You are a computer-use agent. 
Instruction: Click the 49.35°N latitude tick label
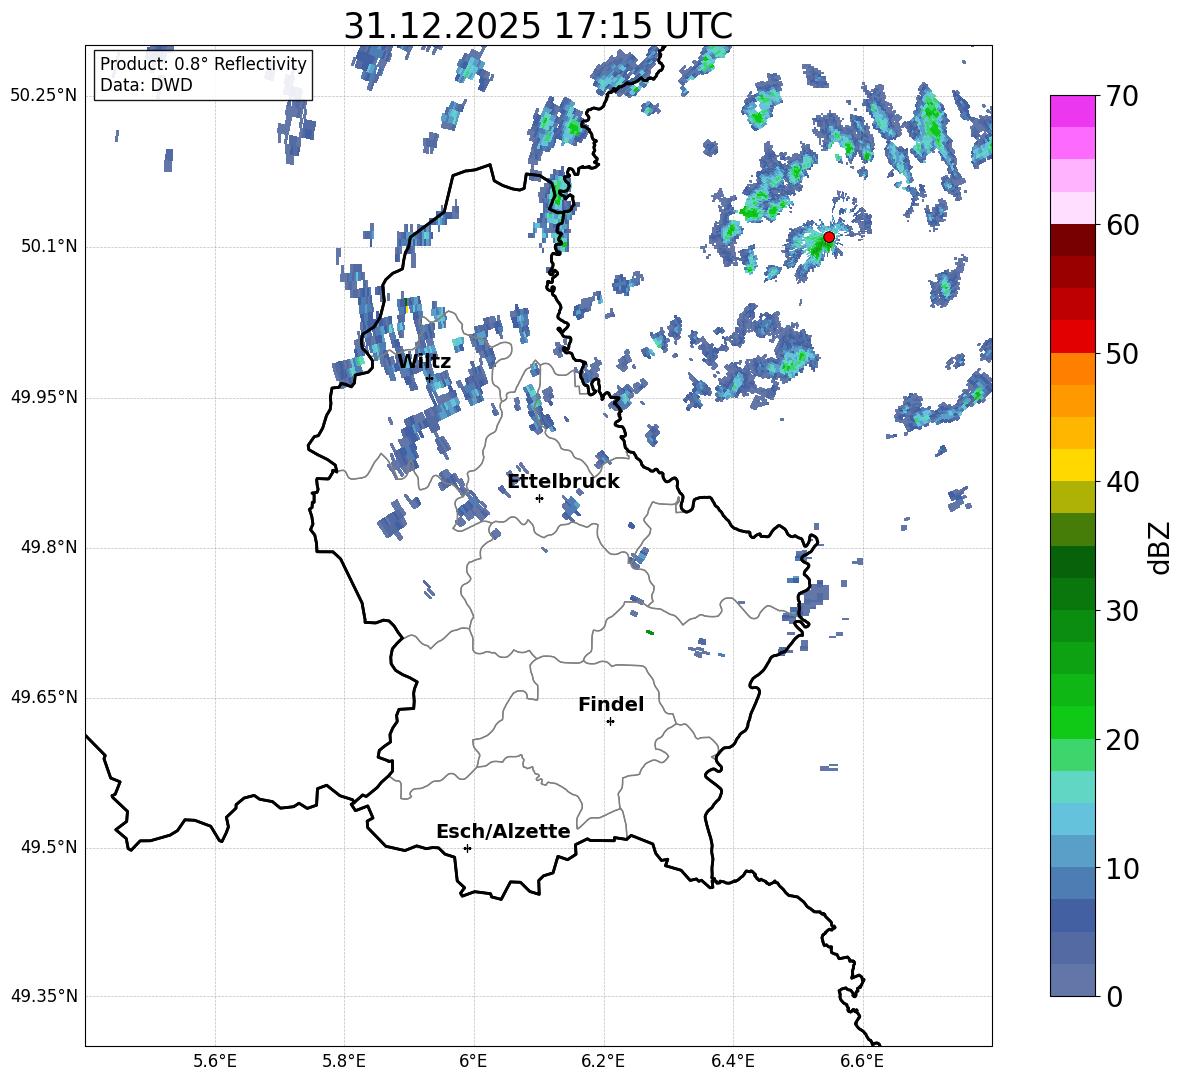tap(43, 997)
